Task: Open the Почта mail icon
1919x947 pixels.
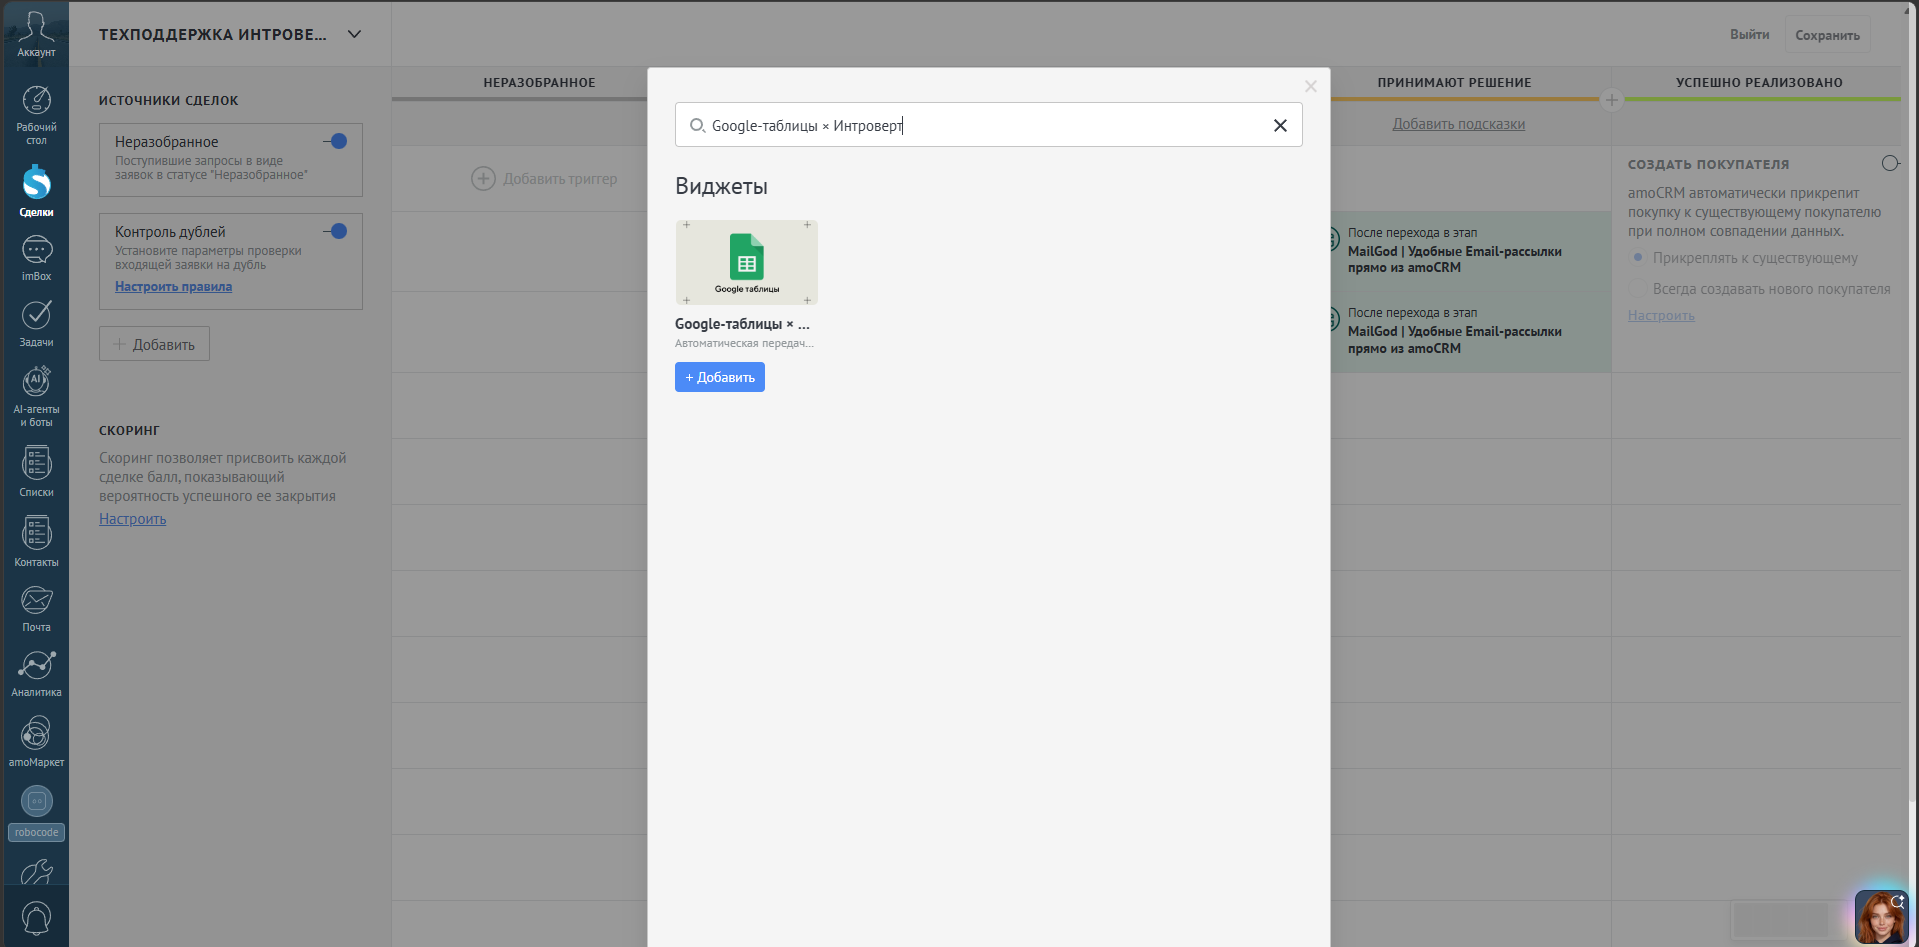Action: pyautogui.click(x=36, y=608)
